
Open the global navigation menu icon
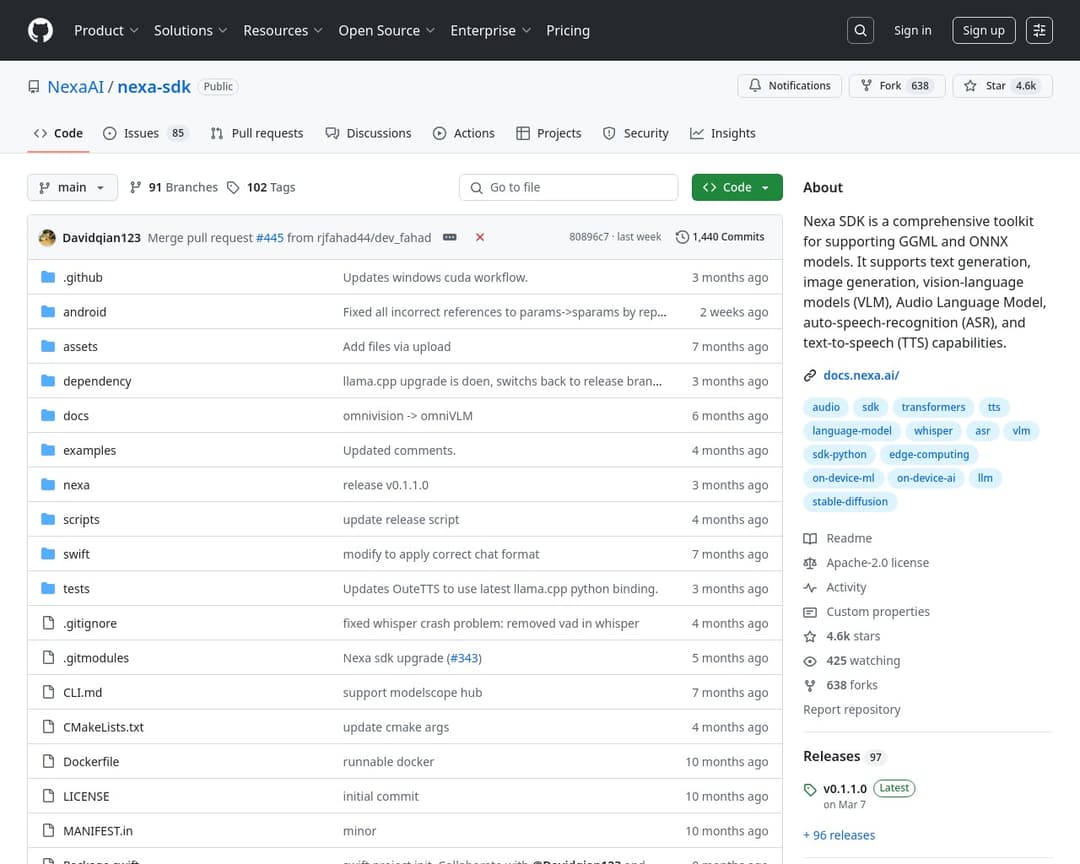(1039, 30)
